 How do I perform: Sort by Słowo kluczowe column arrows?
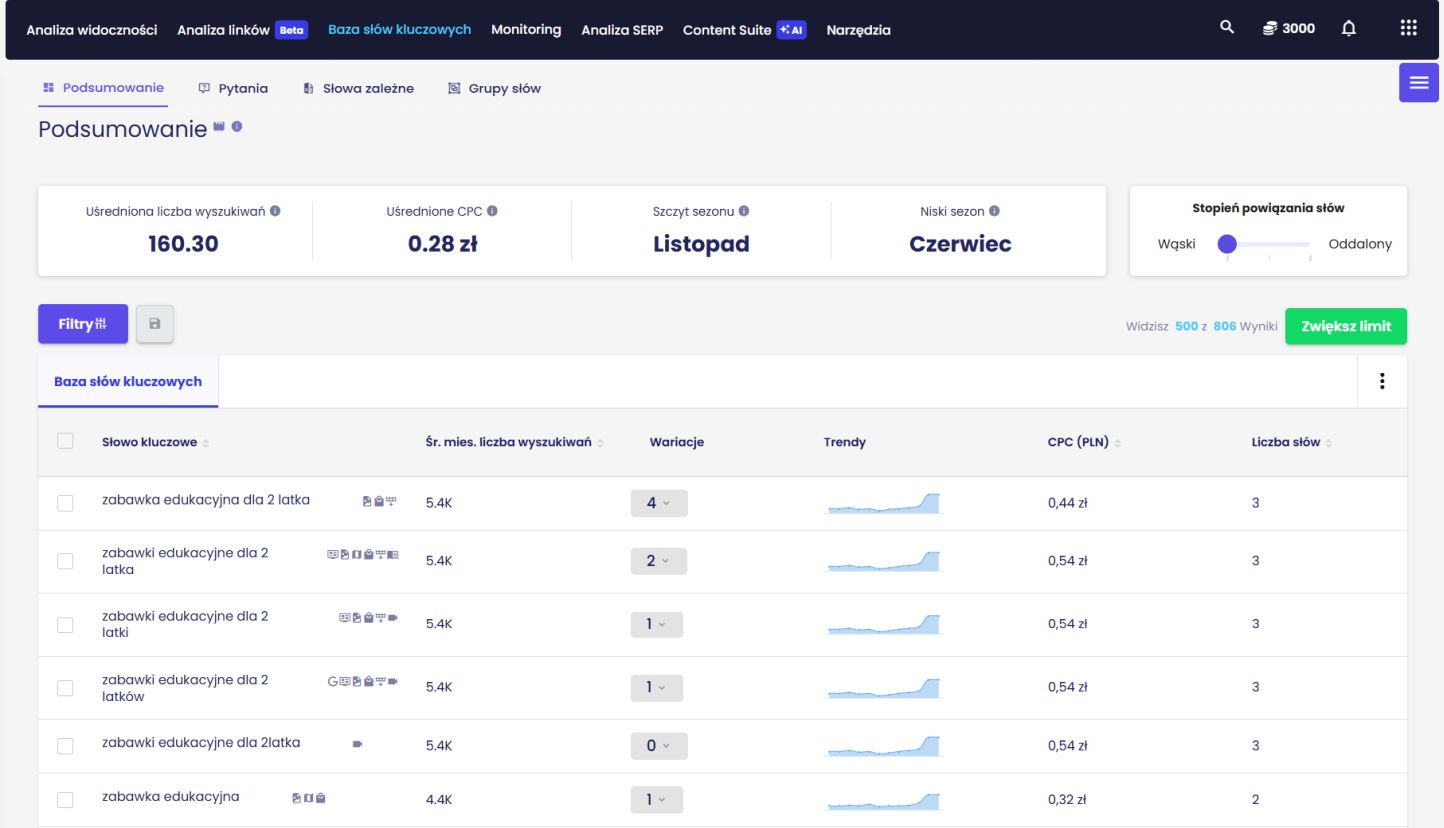pos(206,443)
